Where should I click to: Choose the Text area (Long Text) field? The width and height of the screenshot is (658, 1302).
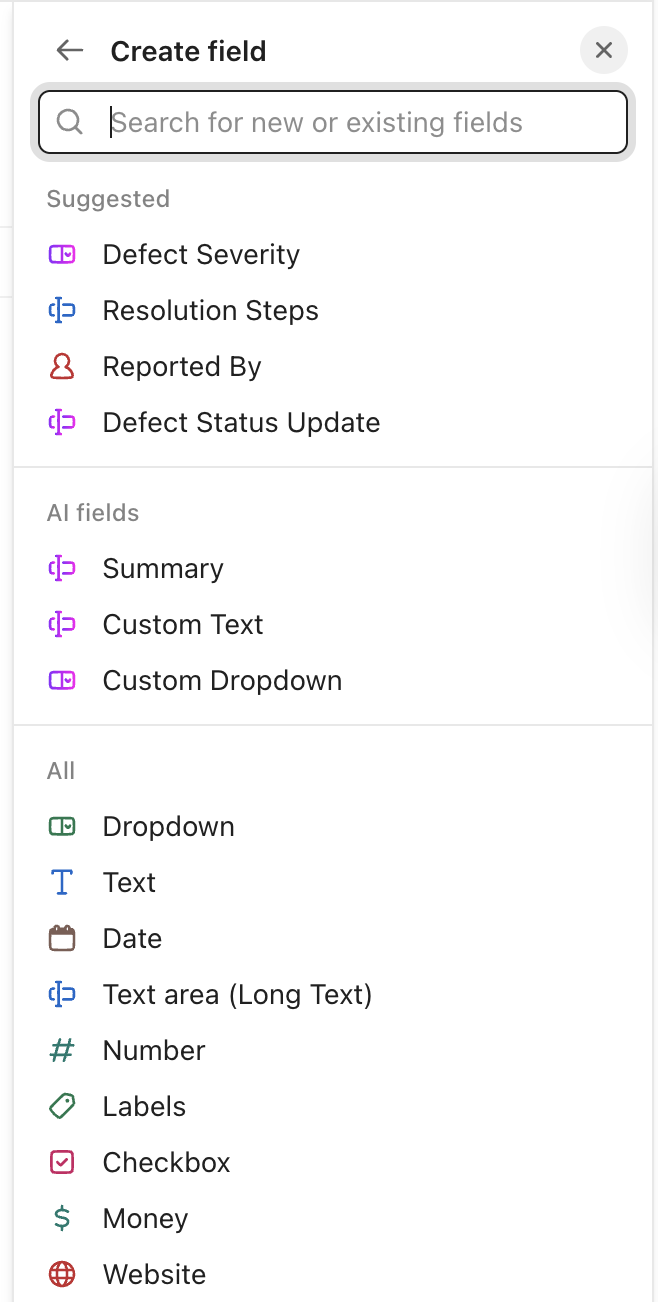pos(237,994)
